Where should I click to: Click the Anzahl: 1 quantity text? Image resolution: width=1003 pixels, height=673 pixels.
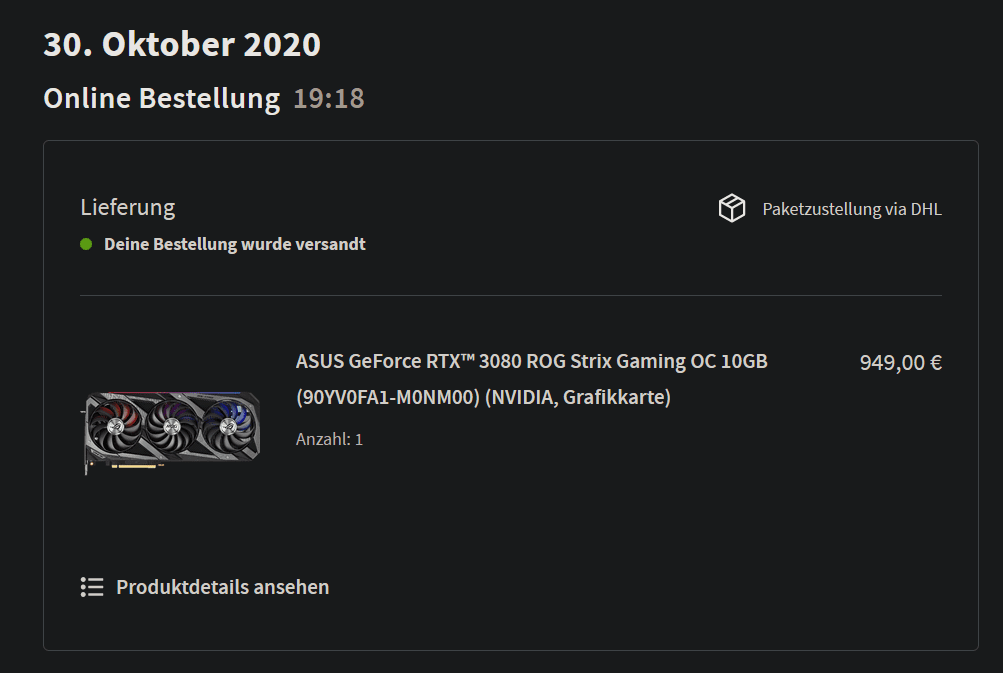(x=329, y=439)
